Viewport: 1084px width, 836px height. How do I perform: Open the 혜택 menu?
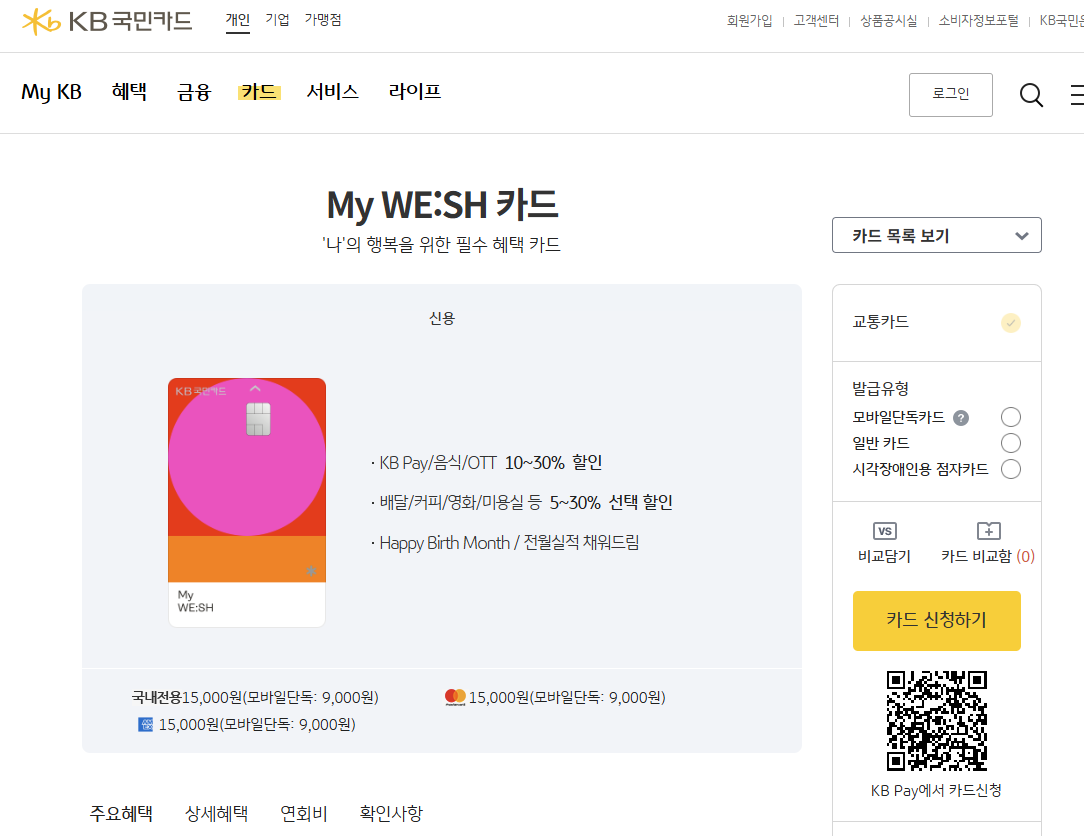(x=129, y=92)
